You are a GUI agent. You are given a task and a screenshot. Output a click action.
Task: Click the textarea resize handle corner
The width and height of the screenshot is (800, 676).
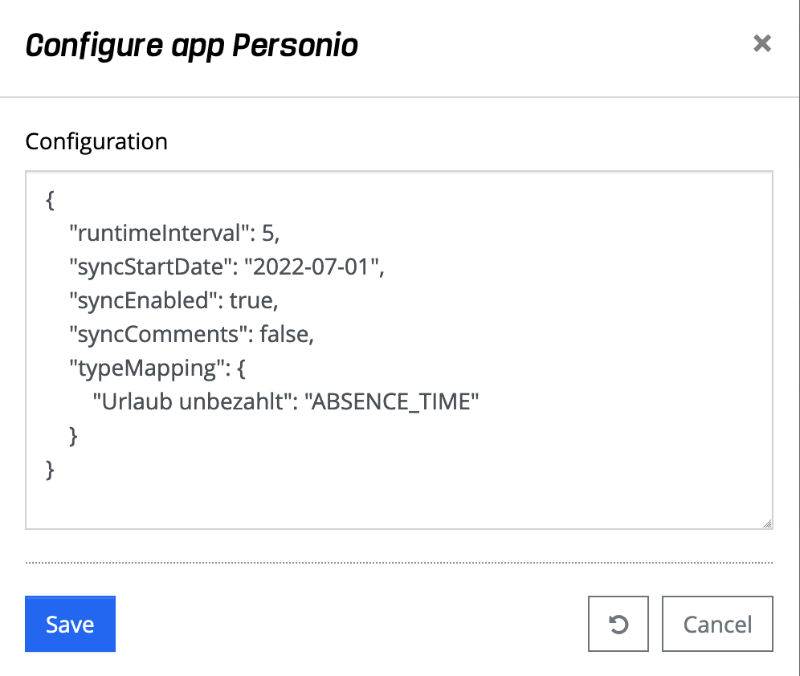[767, 523]
